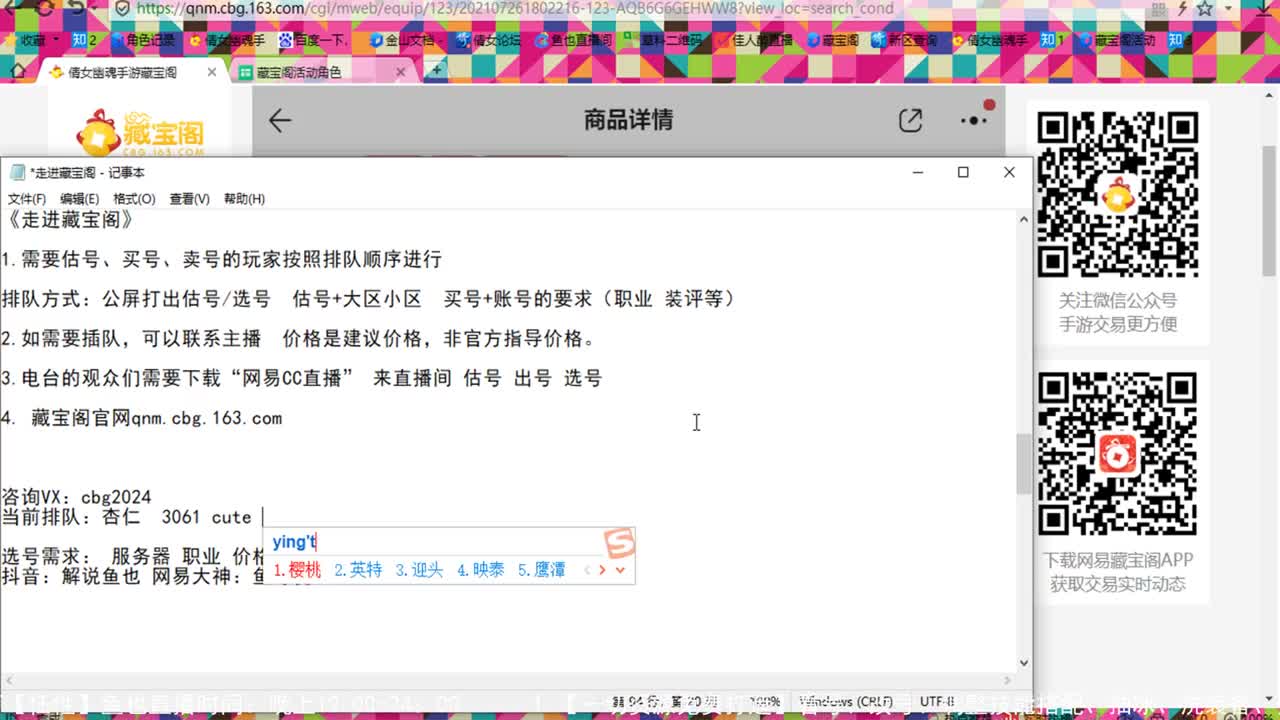The width and height of the screenshot is (1280, 720).
Task: Choose IME candidate 2.英特
Action: click(x=358, y=570)
